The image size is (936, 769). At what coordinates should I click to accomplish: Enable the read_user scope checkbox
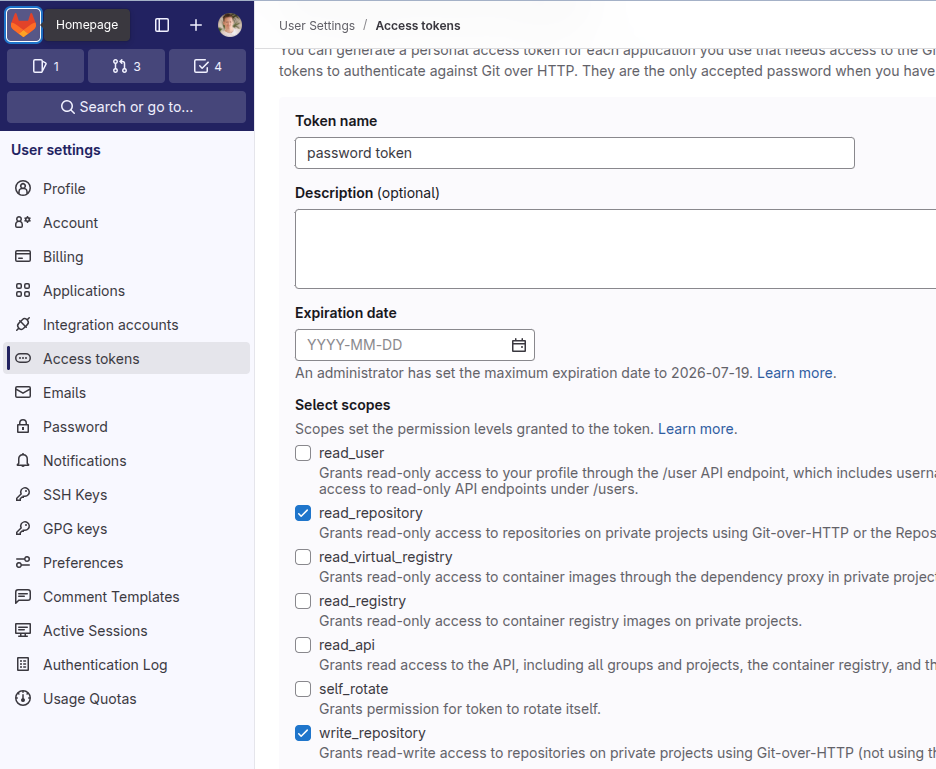pyautogui.click(x=303, y=453)
